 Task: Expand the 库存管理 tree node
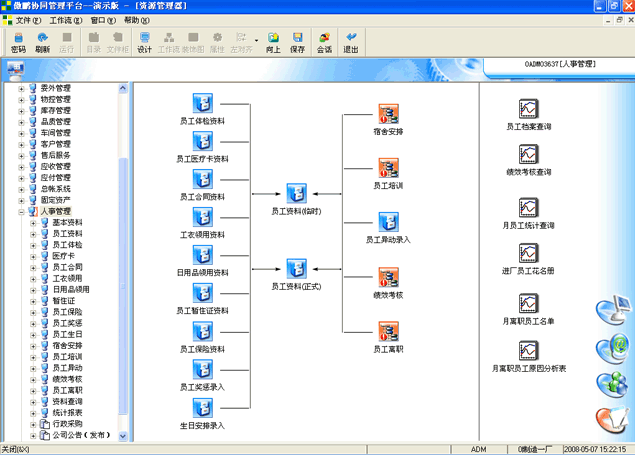click(21, 110)
